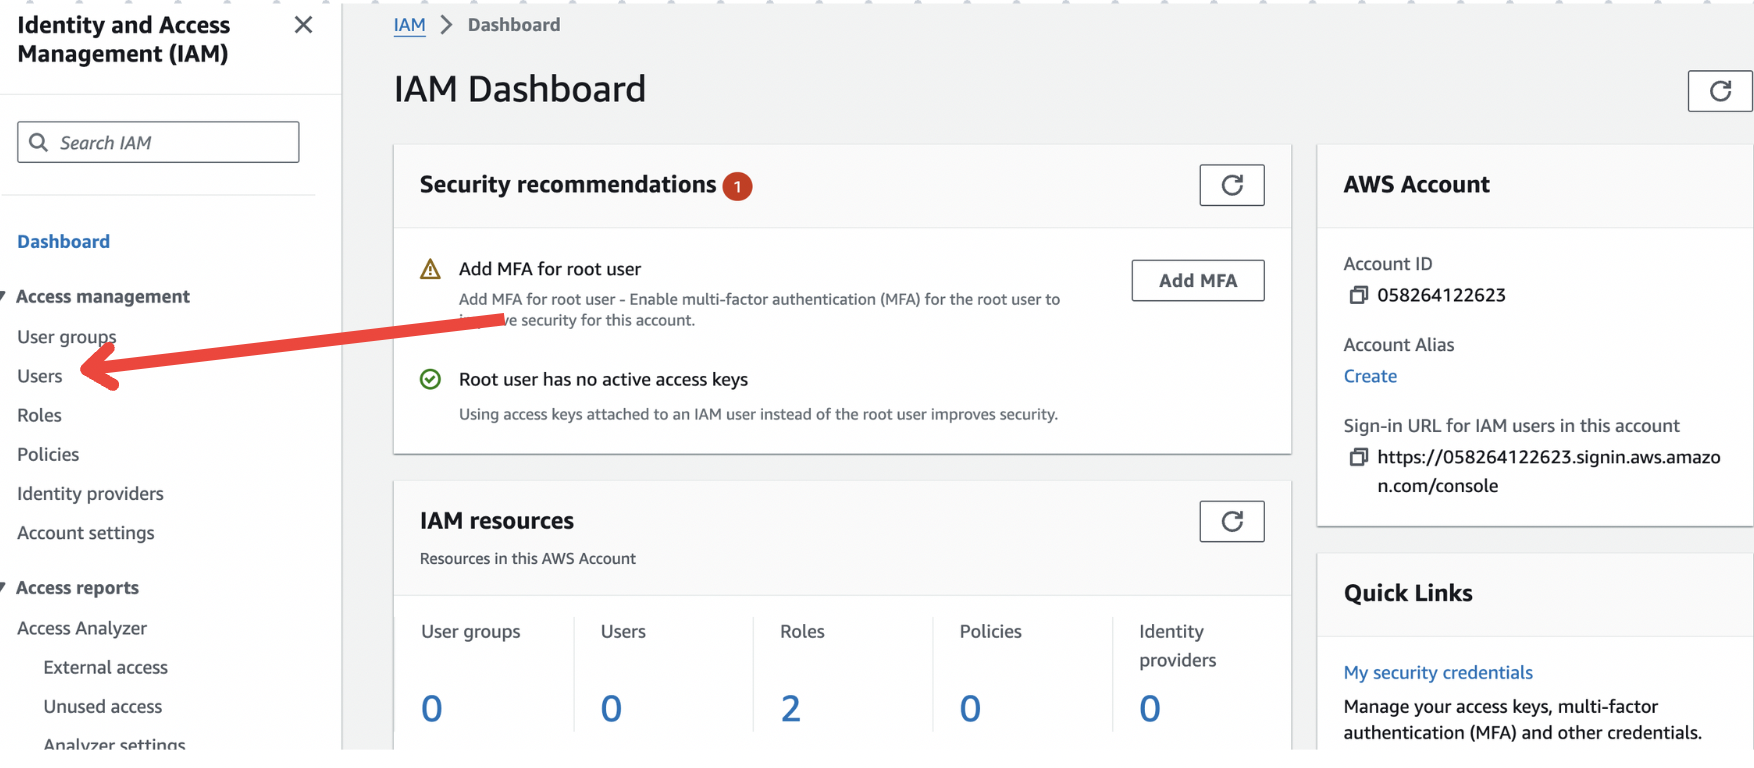Viewport: 1754px width, 768px height.
Task: Open User groups in the sidebar
Action: click(66, 337)
